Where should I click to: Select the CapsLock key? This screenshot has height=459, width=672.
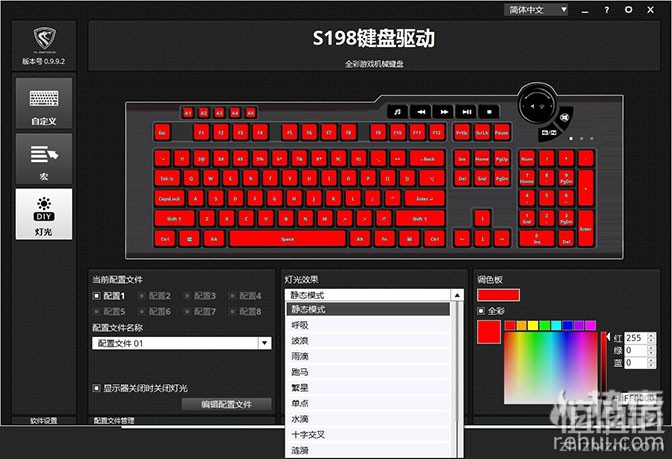(169, 198)
